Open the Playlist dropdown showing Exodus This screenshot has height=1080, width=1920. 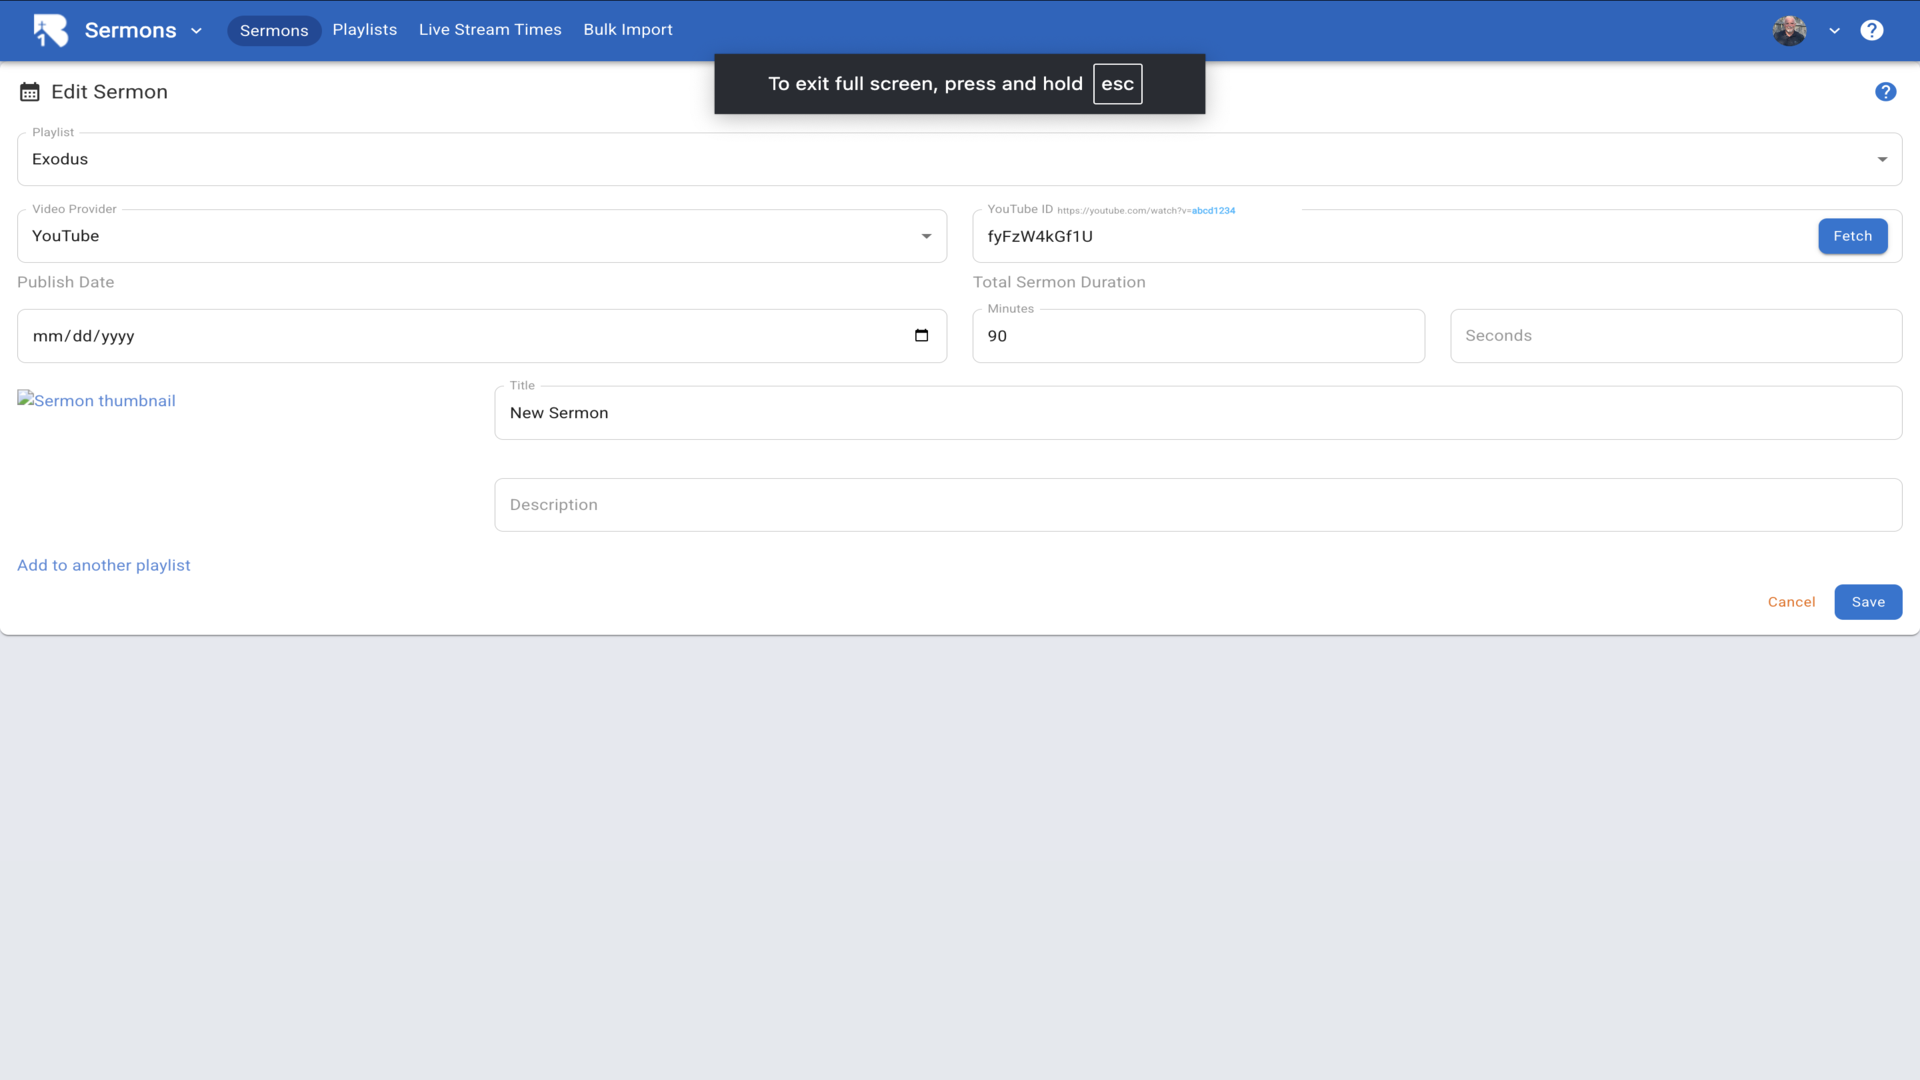tap(958, 159)
